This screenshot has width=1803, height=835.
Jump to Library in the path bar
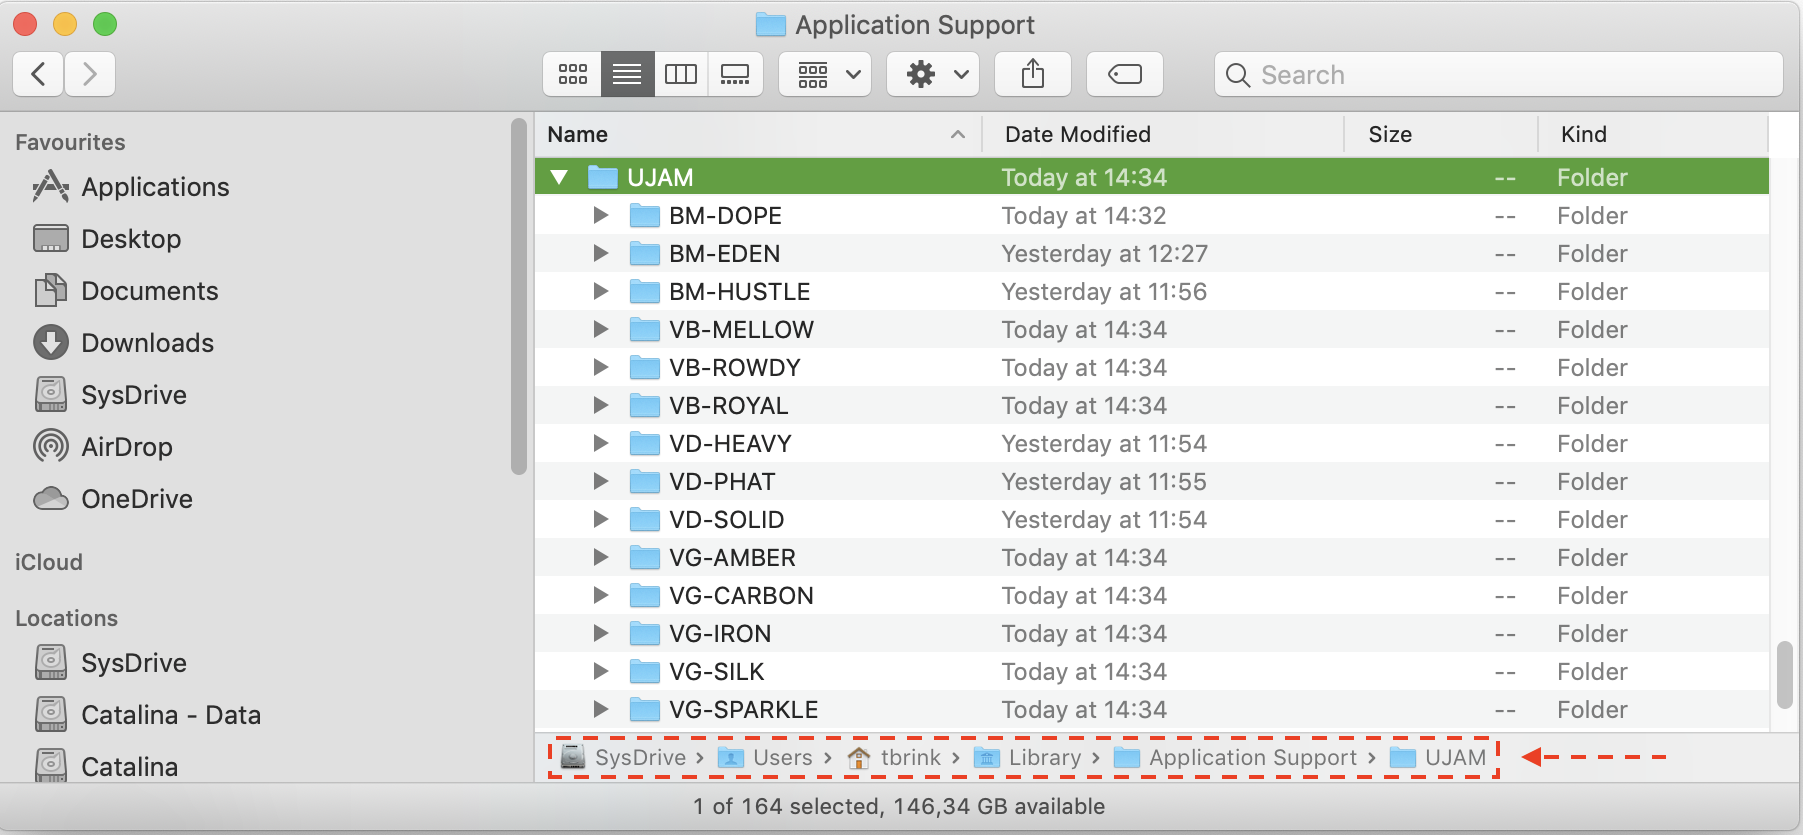click(x=1028, y=758)
